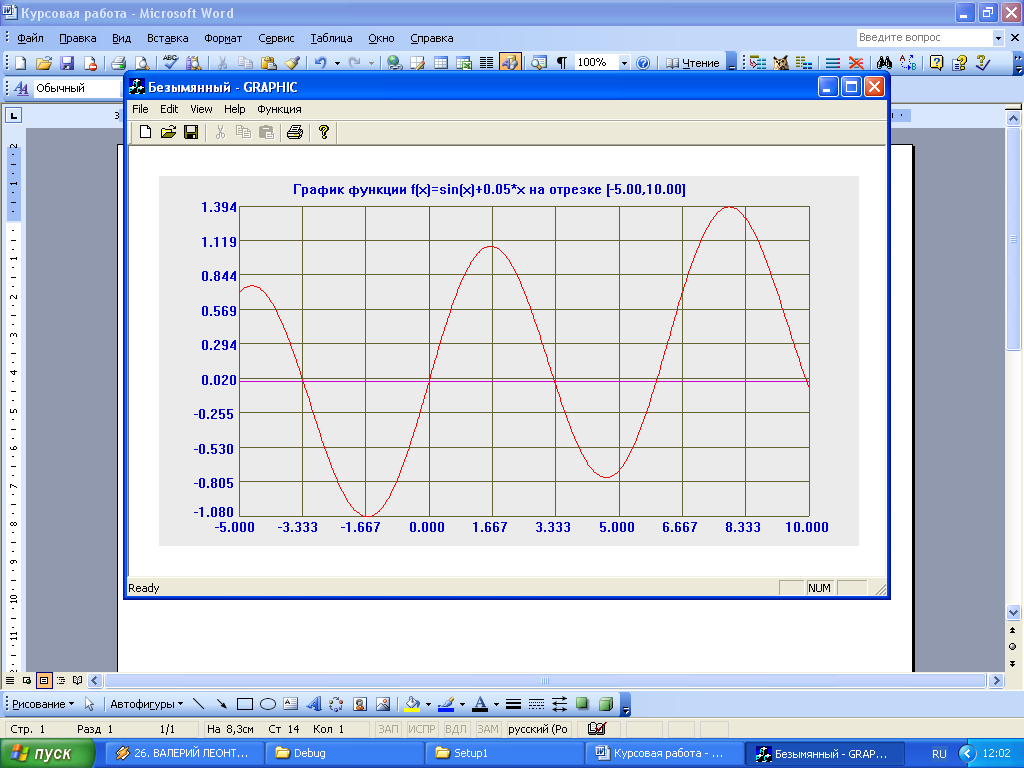
Task: Toggle the Drawing toolbar button in Word
Action: (510, 62)
